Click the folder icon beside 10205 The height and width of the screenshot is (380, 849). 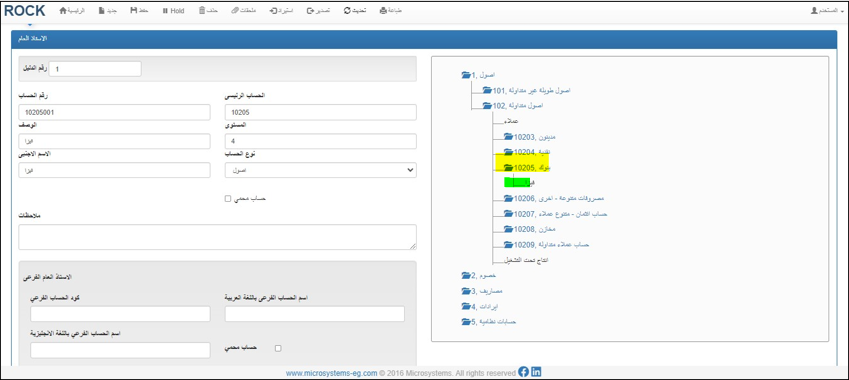click(x=508, y=168)
